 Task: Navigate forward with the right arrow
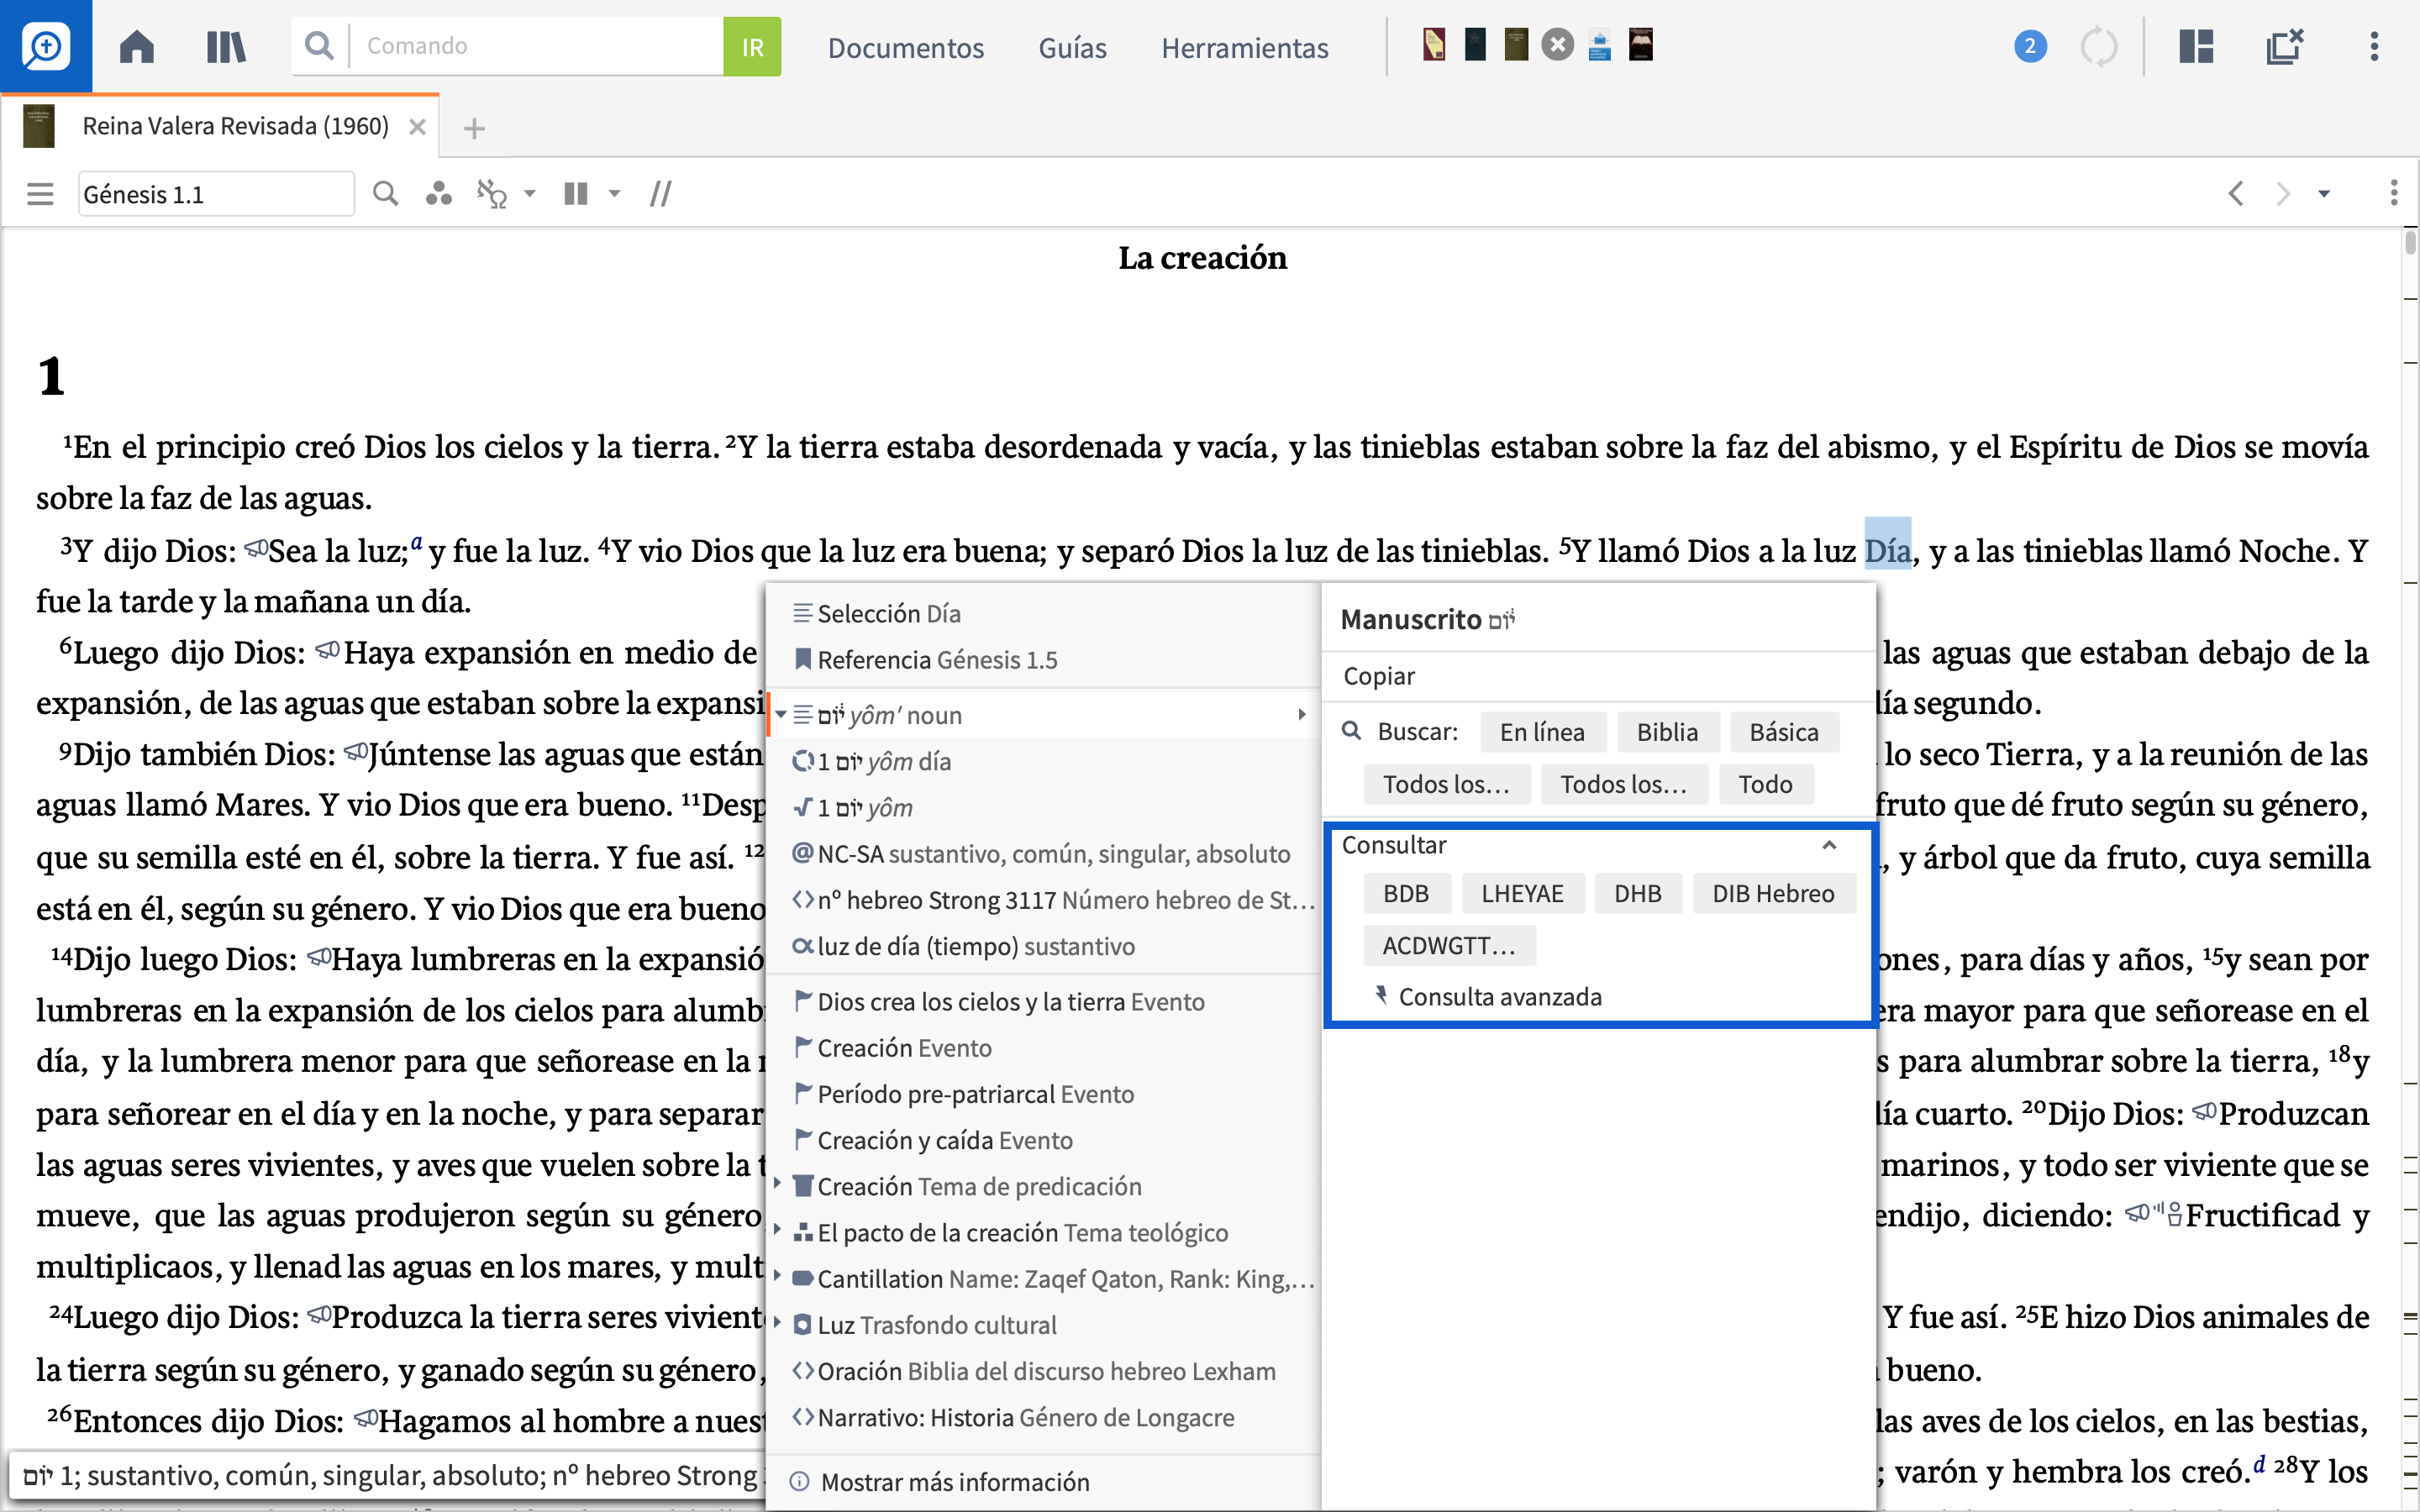click(2282, 193)
